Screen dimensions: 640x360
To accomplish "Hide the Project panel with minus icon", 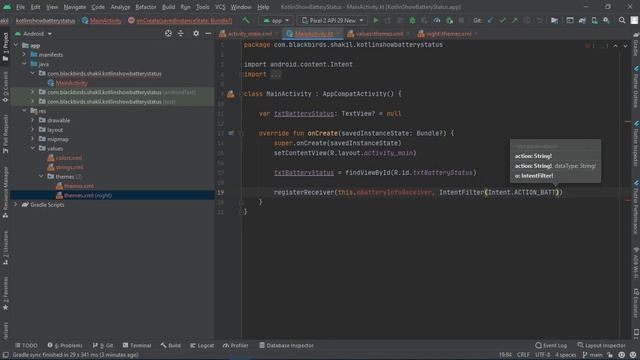I will (x=208, y=33).
